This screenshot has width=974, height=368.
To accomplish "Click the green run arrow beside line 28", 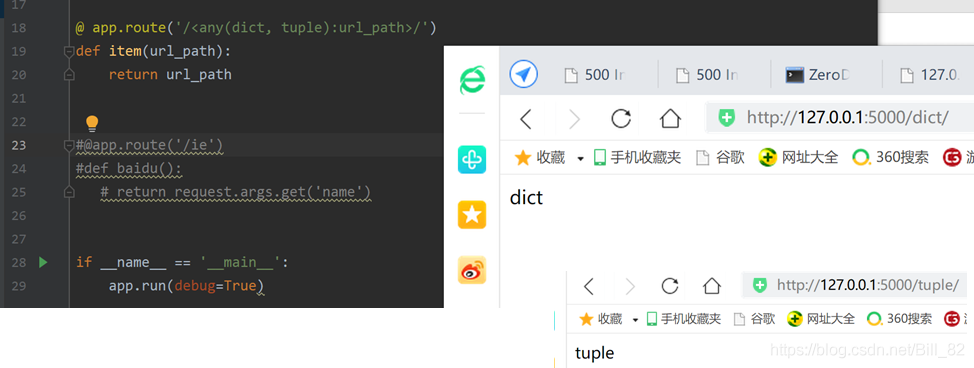I will 43,262.
